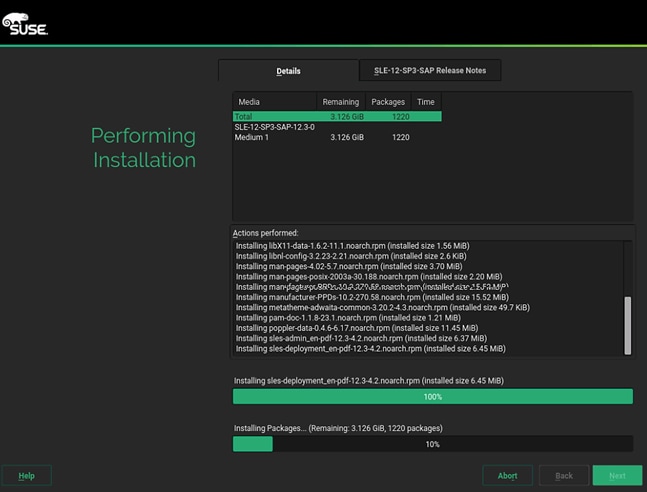
Task: Click the manufacturer-PPDs-10.2-270.58 log entry
Action: (372, 297)
